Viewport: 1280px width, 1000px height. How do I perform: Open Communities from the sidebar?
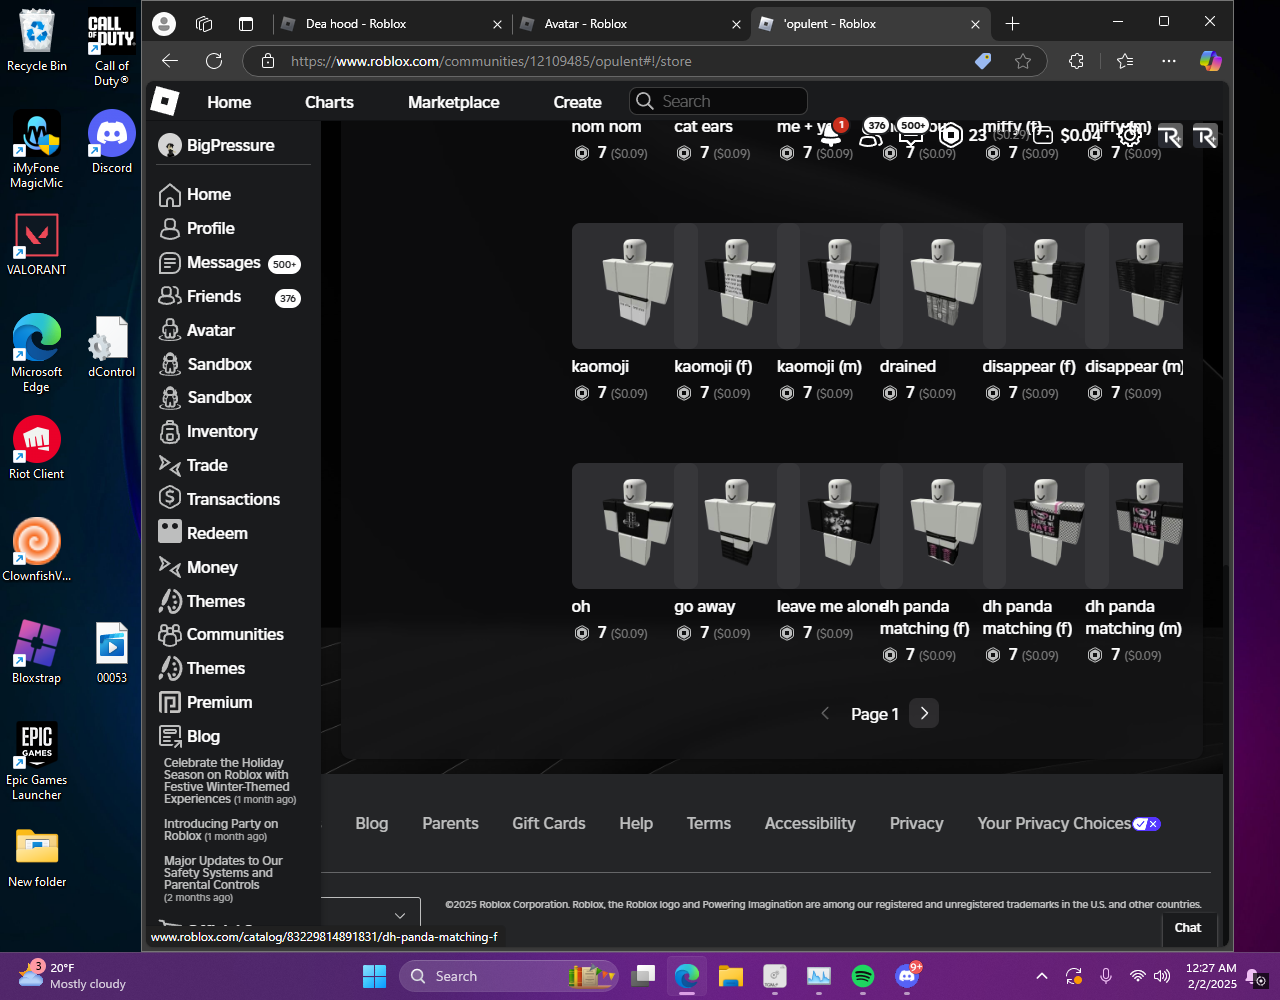tap(234, 635)
